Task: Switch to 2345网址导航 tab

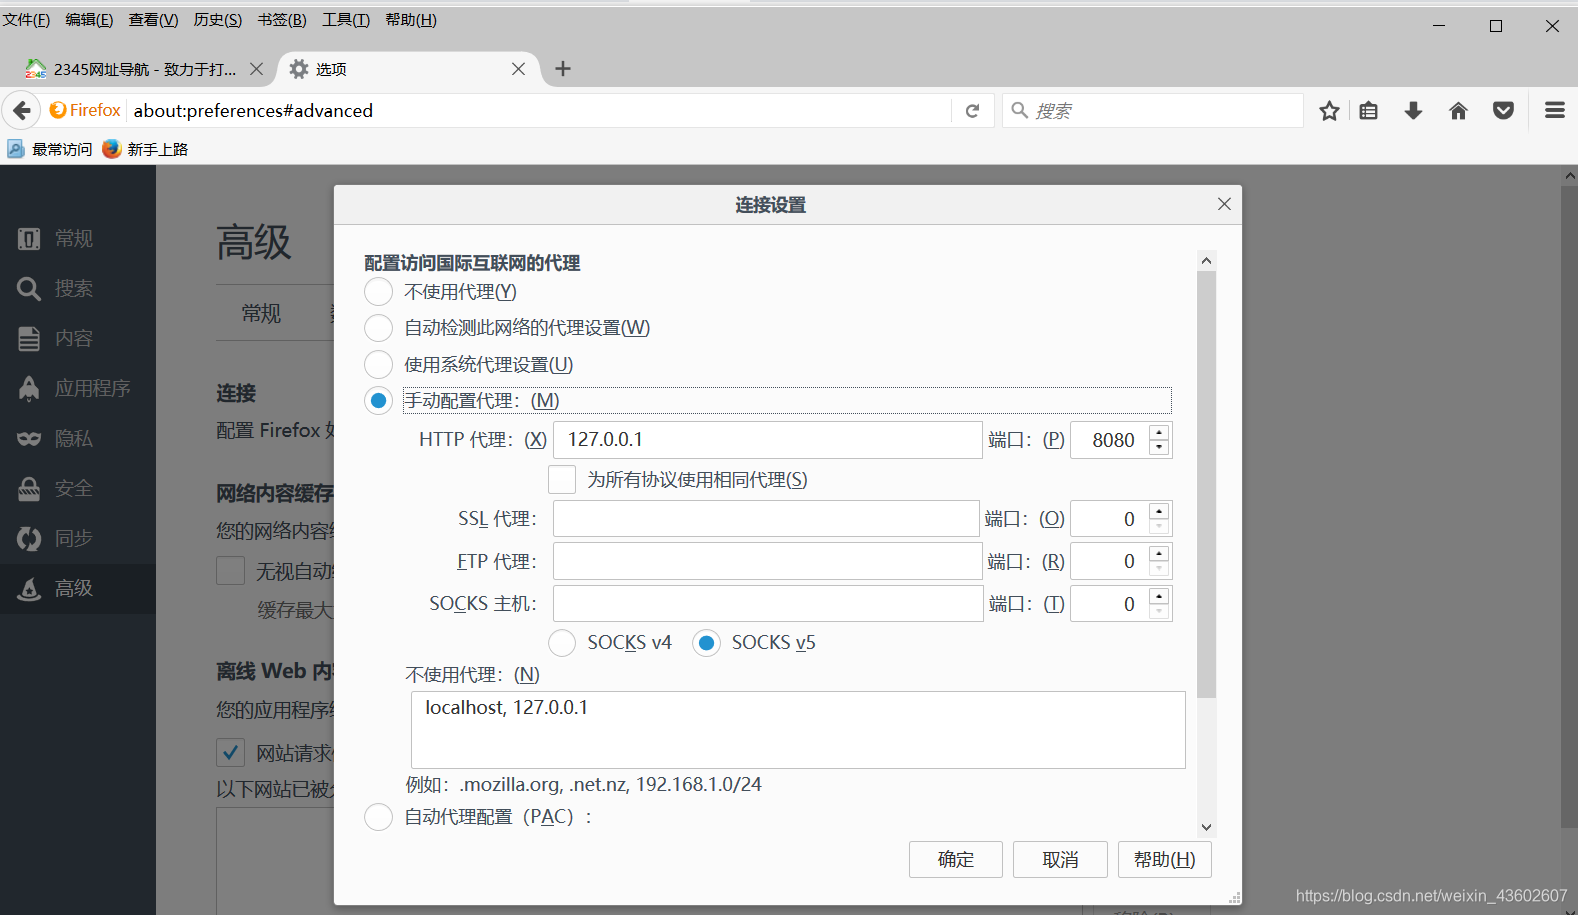Action: pyautogui.click(x=144, y=69)
